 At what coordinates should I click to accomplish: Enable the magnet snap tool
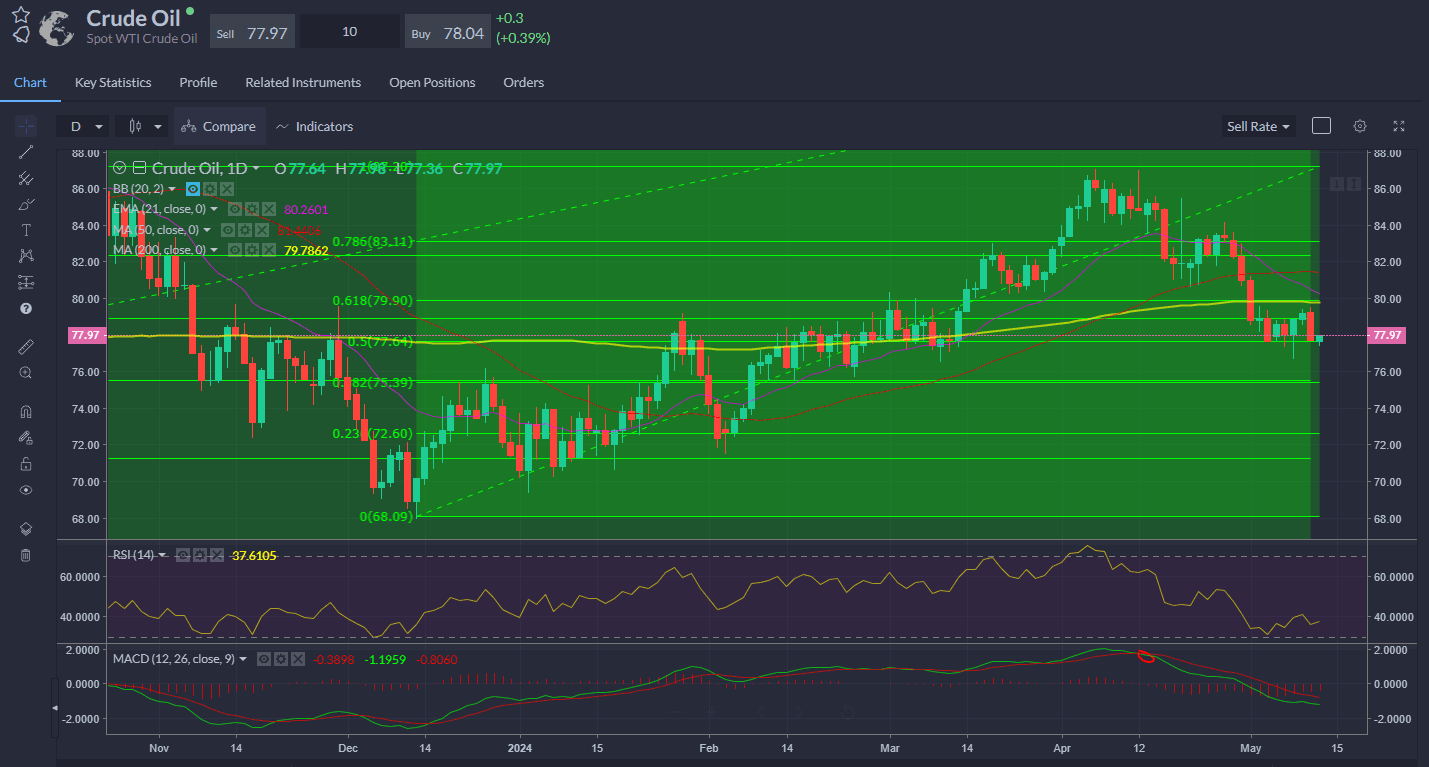tap(26, 411)
